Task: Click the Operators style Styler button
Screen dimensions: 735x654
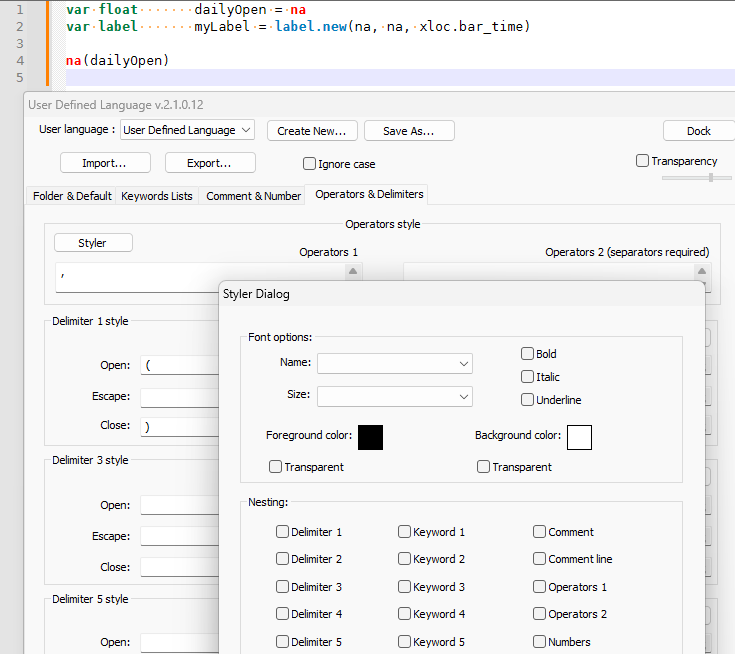Action: tap(93, 243)
